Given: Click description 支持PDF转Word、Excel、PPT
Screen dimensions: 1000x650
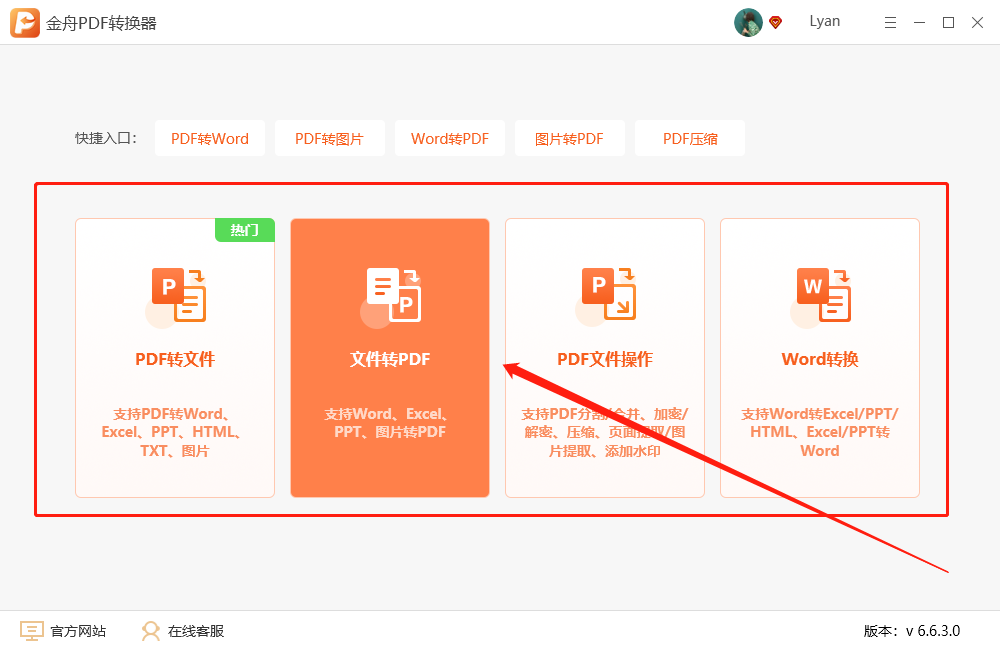Looking at the screenshot, I should point(173,432).
